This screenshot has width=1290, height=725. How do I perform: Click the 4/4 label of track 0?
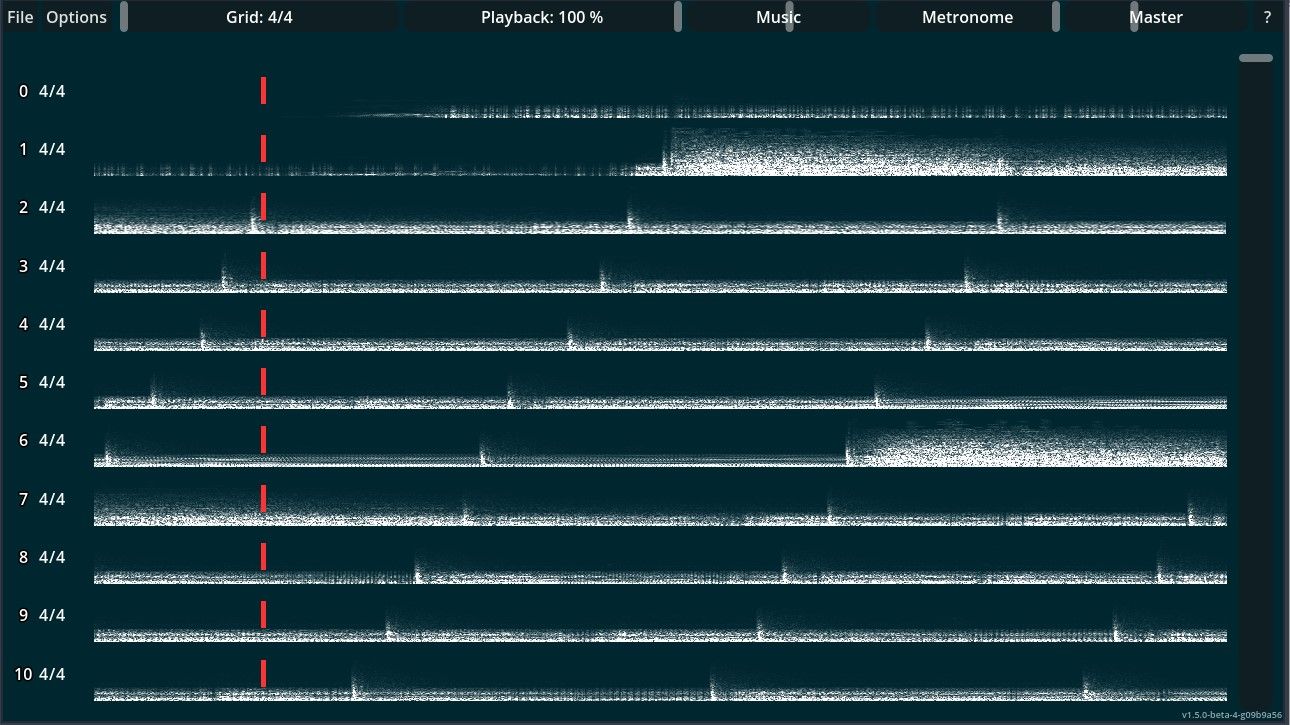[50, 90]
